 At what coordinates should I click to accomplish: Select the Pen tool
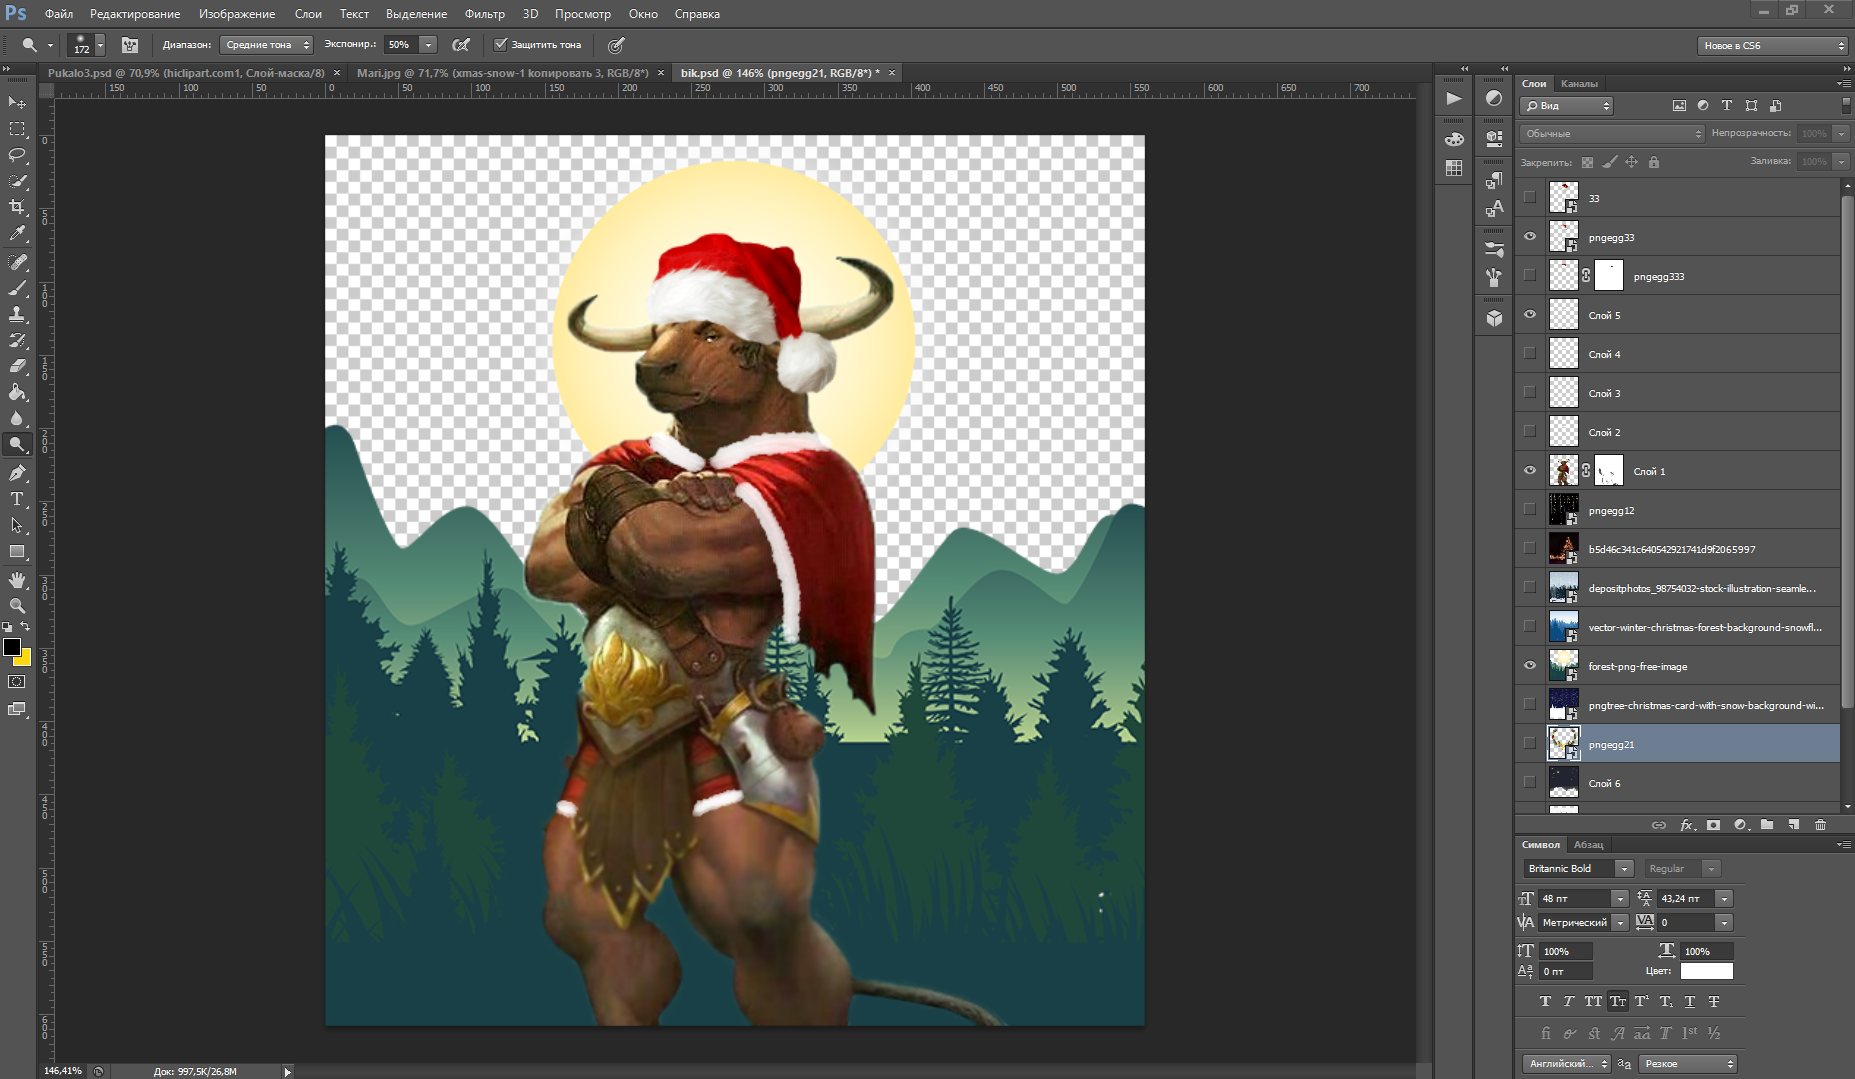[x=17, y=473]
